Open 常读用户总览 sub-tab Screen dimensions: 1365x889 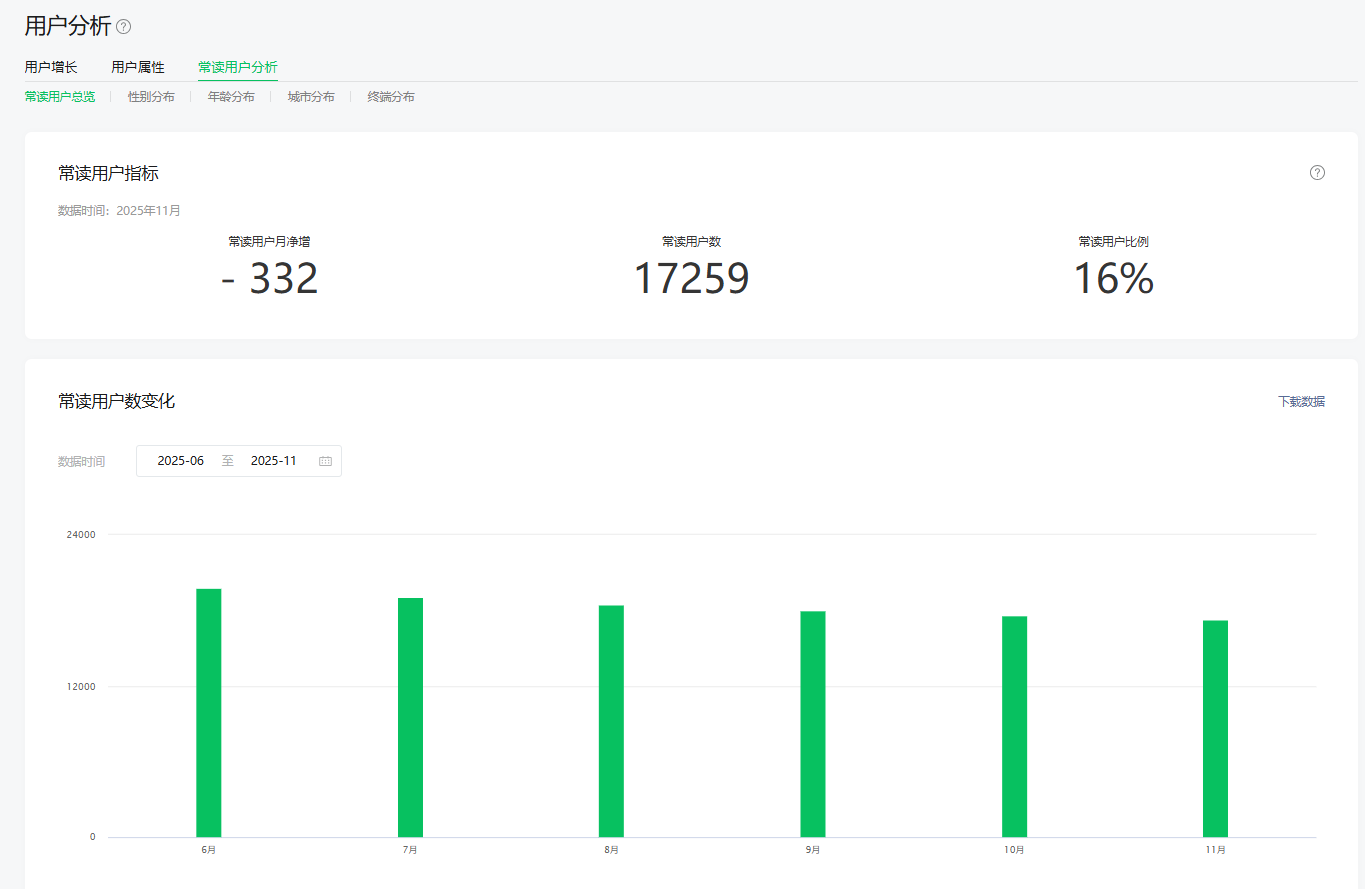tap(60, 97)
